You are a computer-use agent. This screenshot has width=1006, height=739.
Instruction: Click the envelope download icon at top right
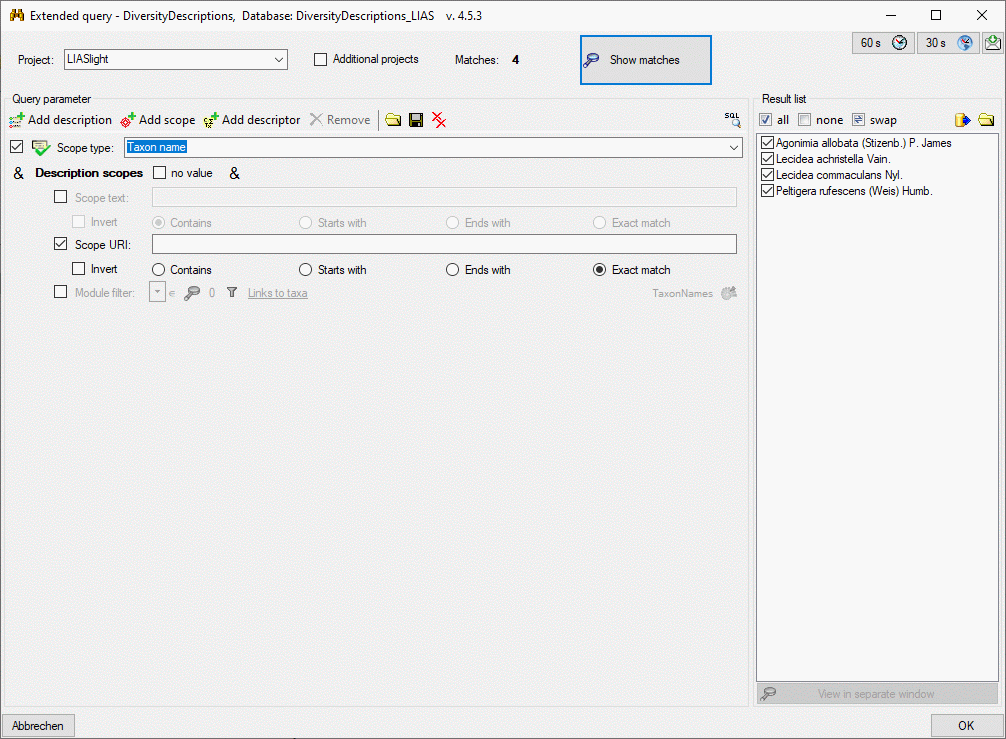tap(992, 43)
